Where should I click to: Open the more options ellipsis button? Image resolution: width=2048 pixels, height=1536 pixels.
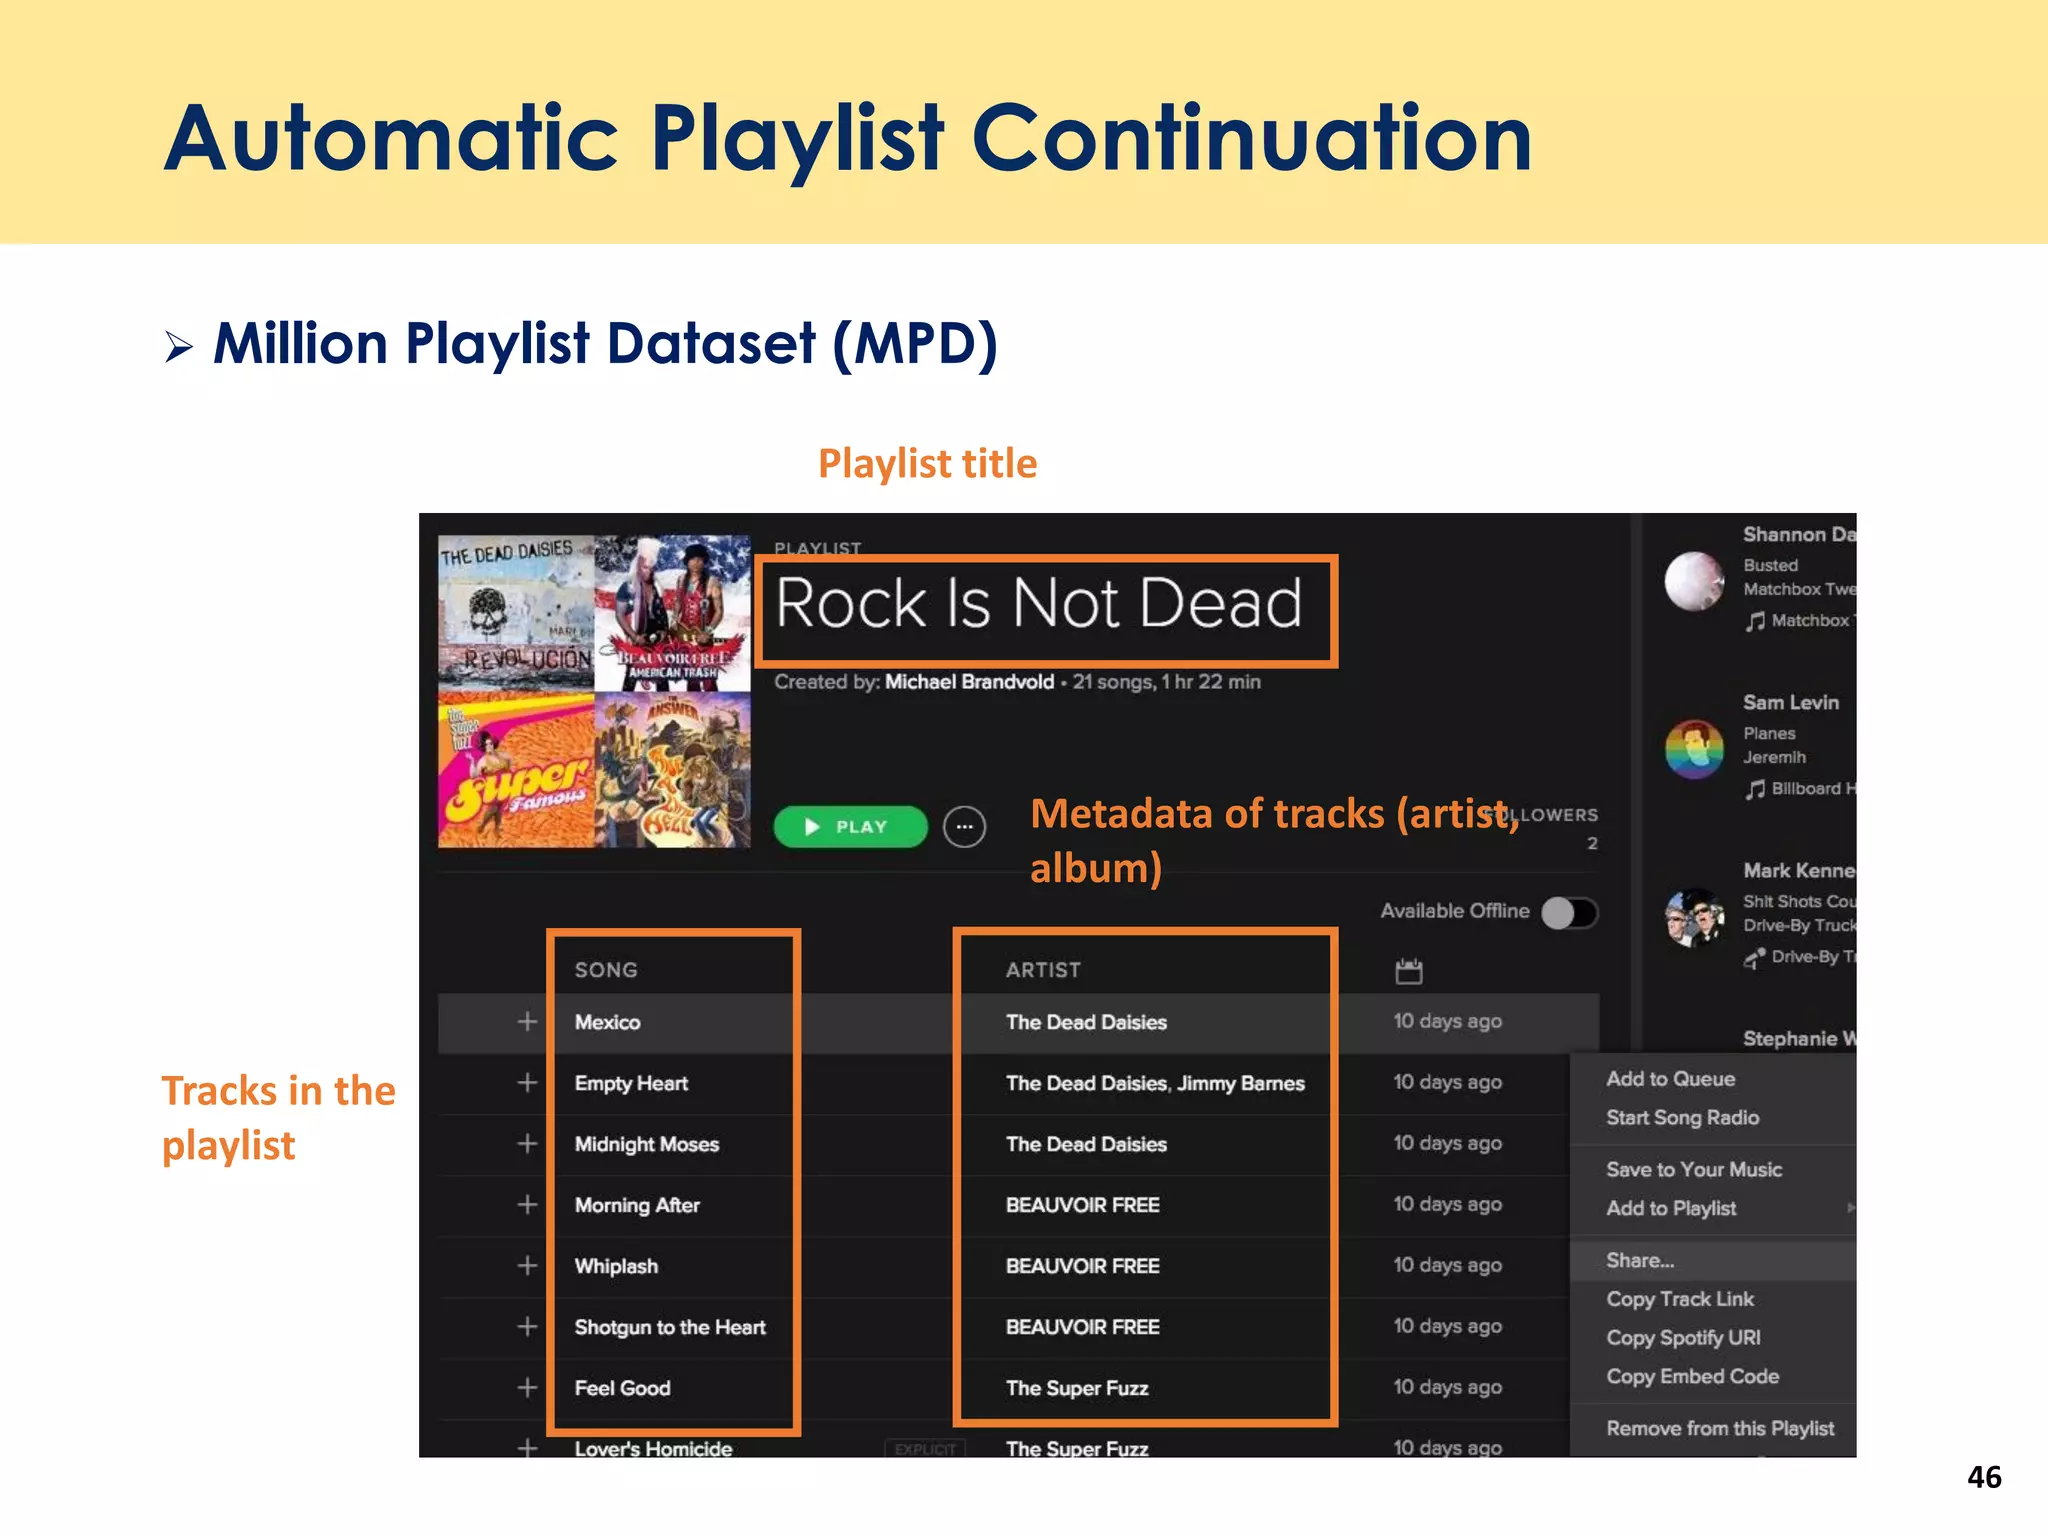(965, 827)
